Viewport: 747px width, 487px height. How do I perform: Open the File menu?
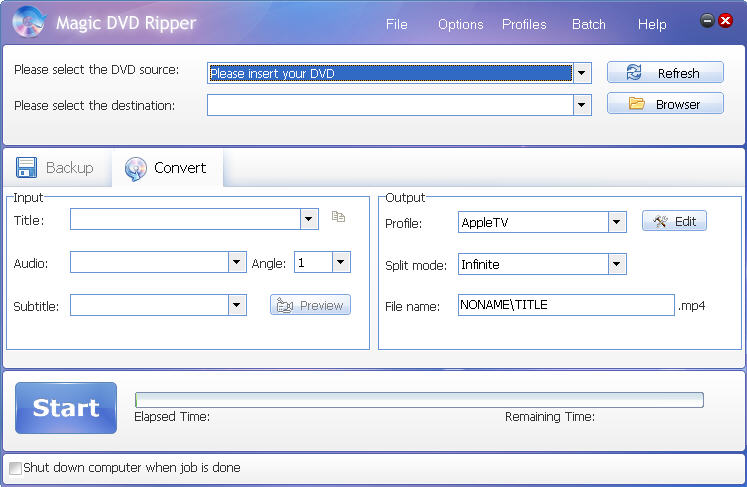pyautogui.click(x=396, y=24)
